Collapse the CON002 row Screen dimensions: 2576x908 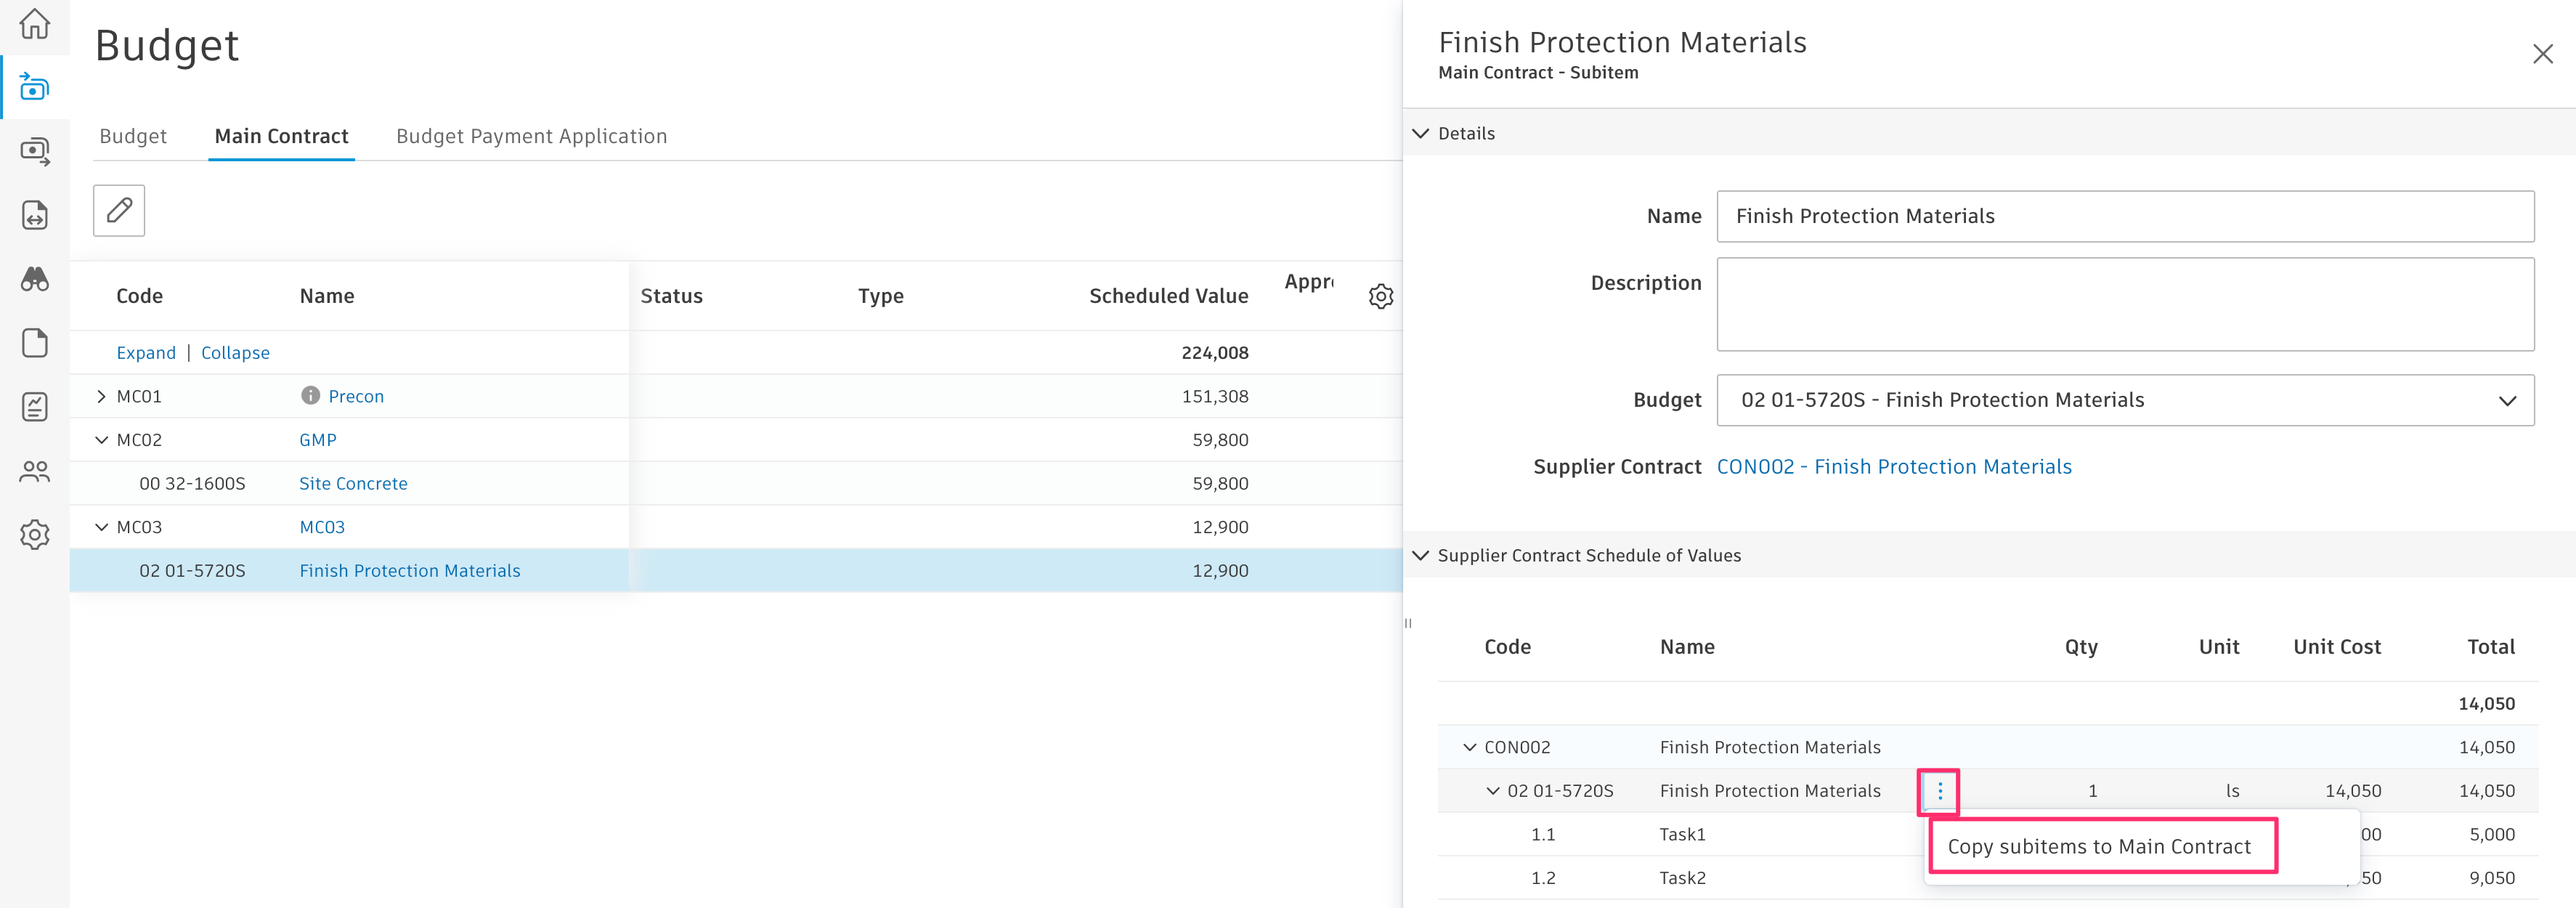tap(1469, 747)
